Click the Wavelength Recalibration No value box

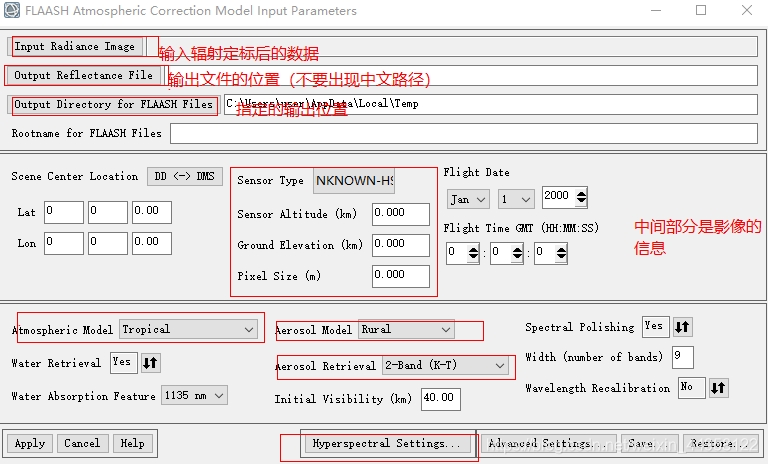pyautogui.click(x=692, y=388)
